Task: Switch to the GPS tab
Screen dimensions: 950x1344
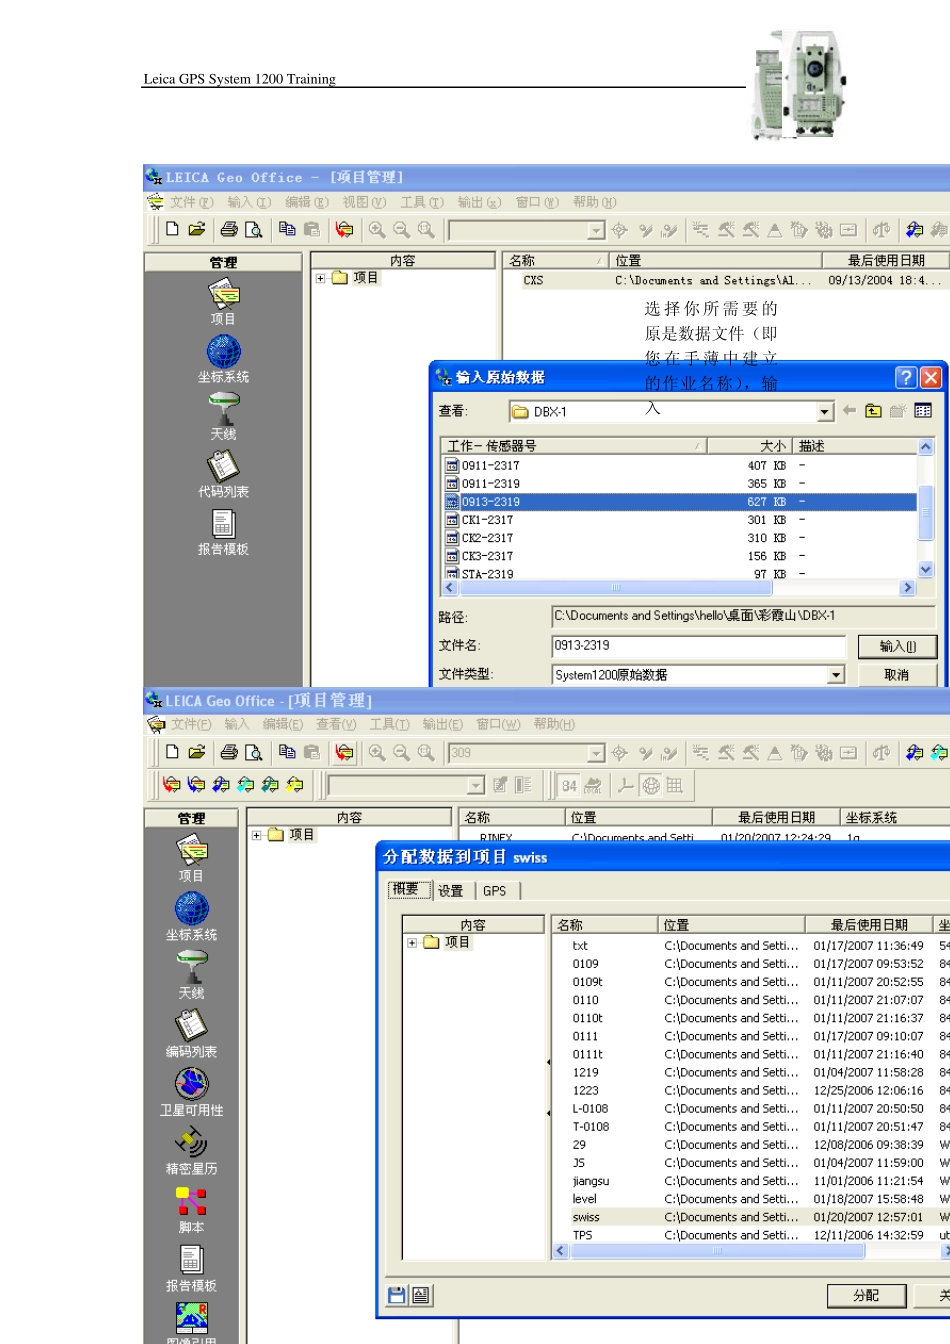Action: (494, 891)
